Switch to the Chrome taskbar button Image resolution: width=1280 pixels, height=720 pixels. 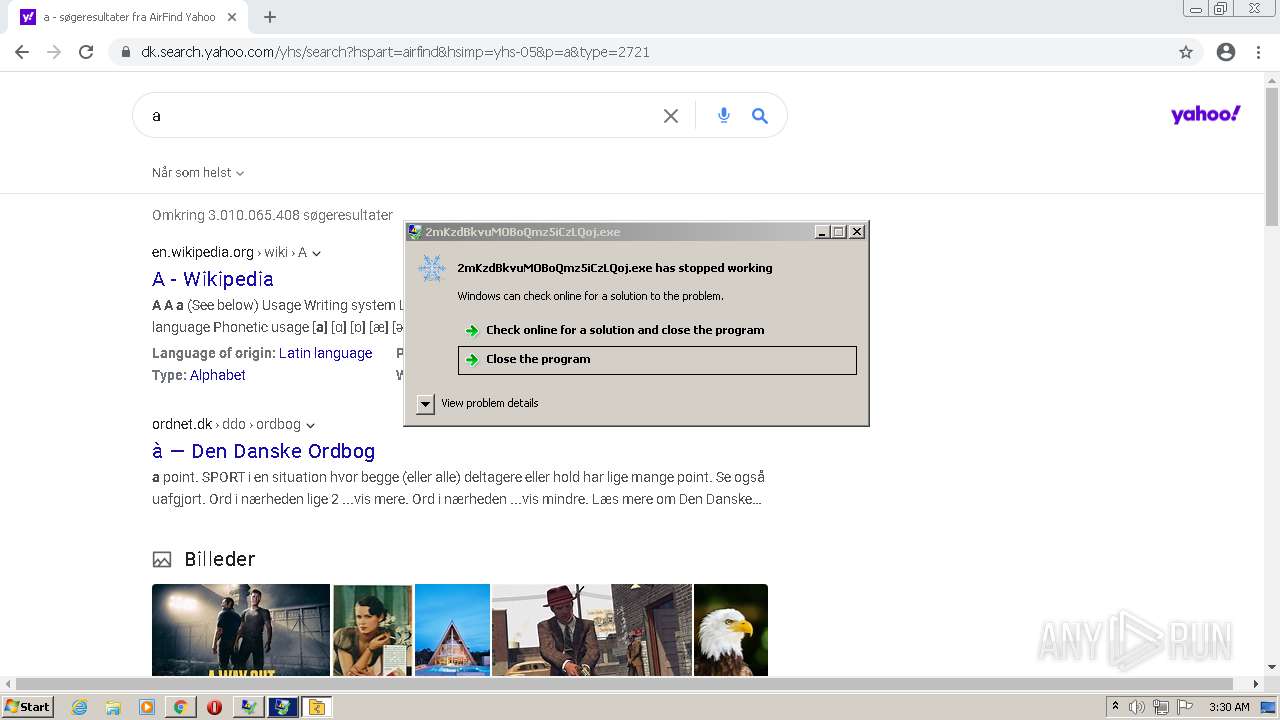pyautogui.click(x=180, y=707)
